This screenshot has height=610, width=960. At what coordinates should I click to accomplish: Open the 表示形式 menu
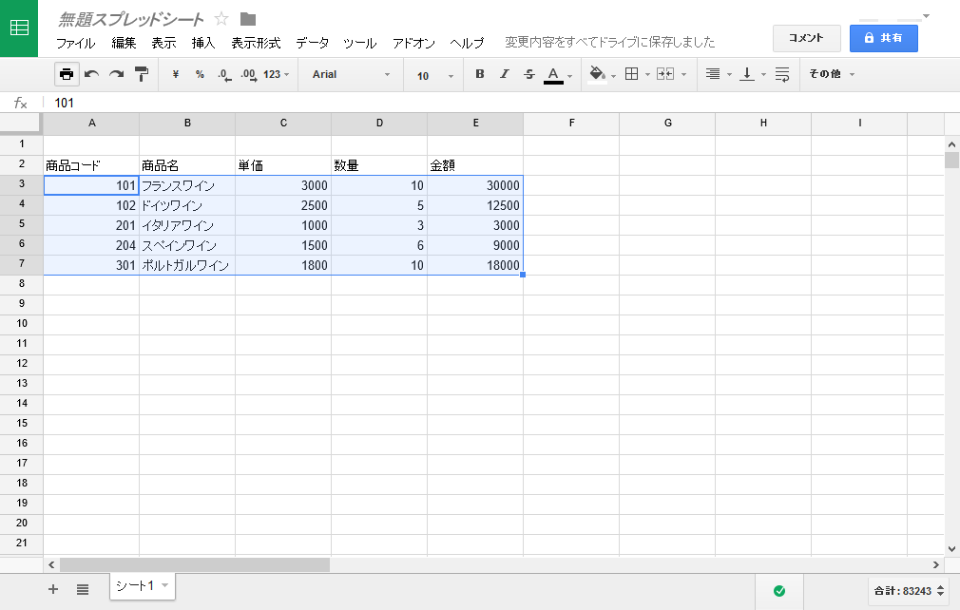pos(256,43)
